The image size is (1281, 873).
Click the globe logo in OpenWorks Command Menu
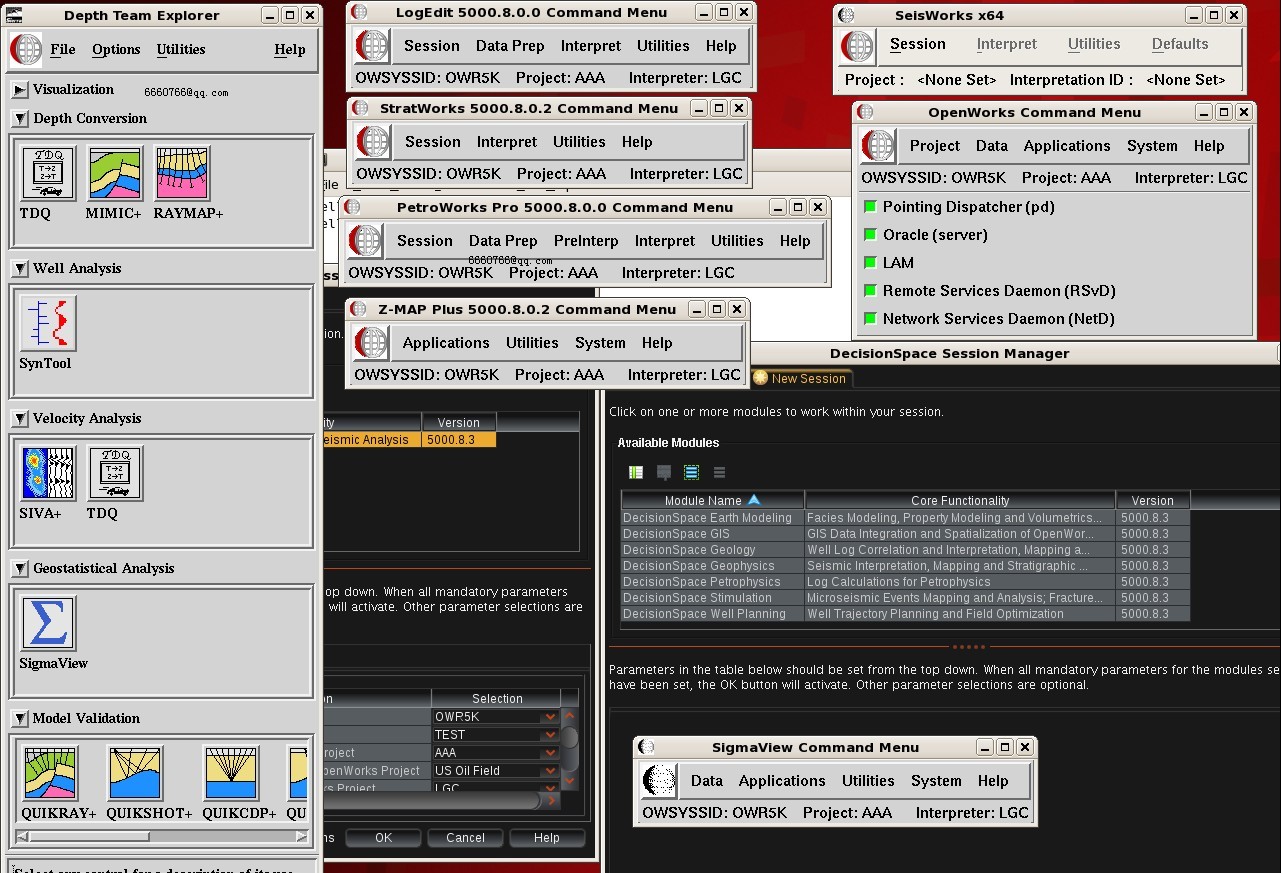[878, 146]
